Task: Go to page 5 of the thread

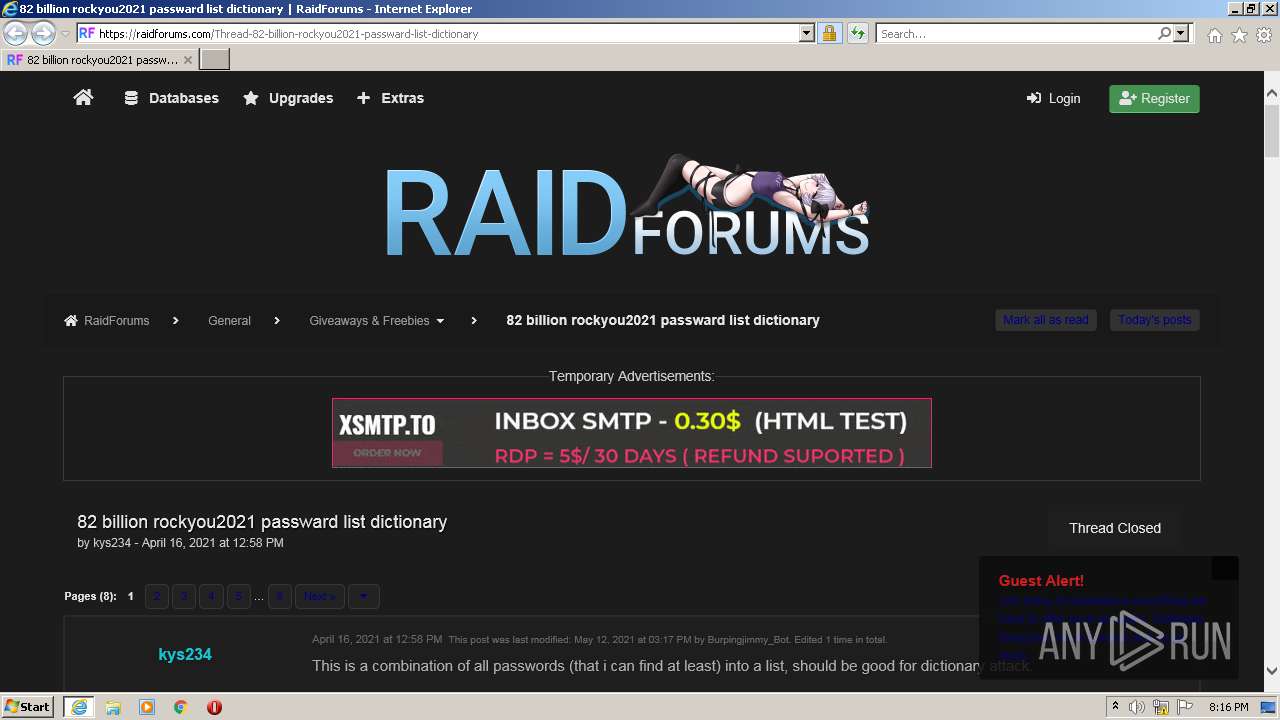Action: [x=238, y=597]
